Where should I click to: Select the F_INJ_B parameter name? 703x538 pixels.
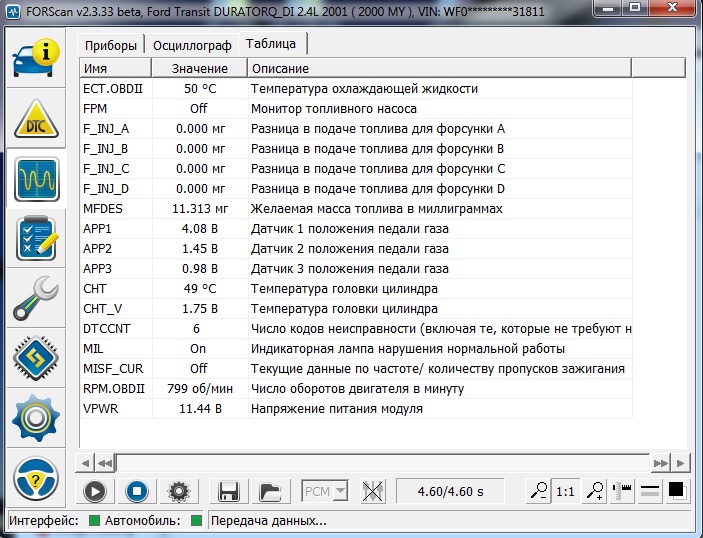105,149
